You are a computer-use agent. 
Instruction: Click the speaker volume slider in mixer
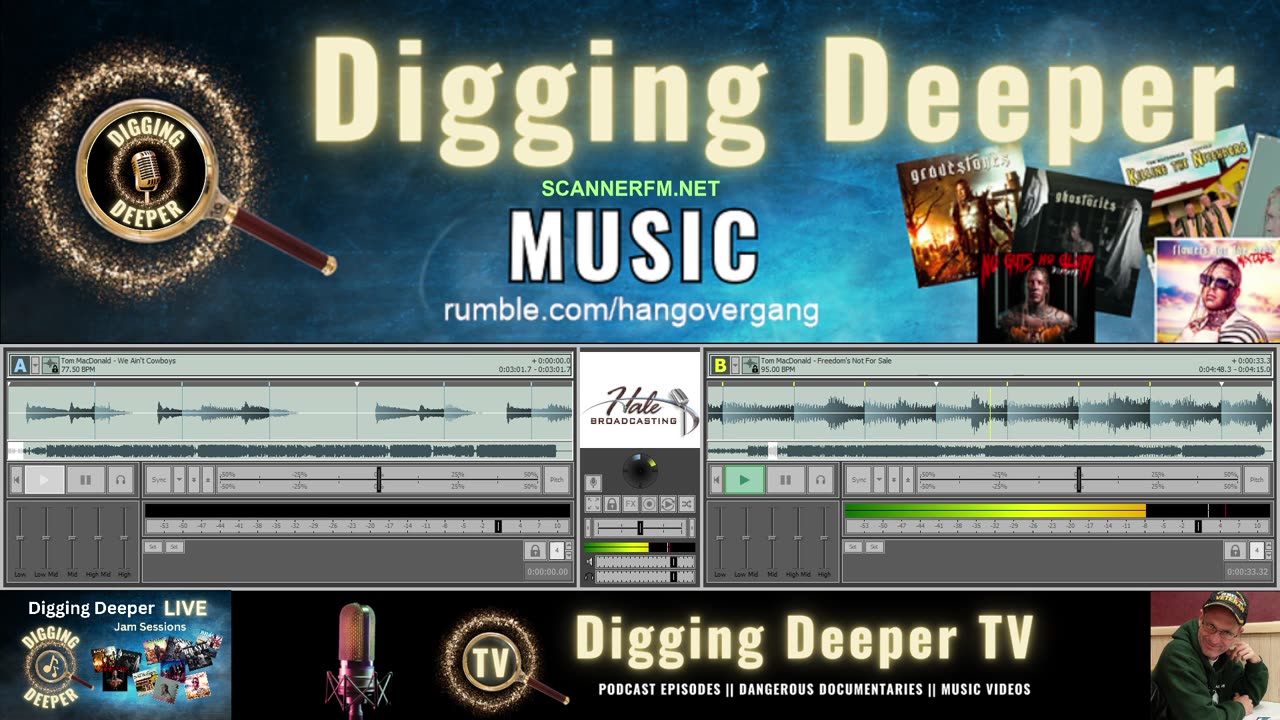(646, 561)
